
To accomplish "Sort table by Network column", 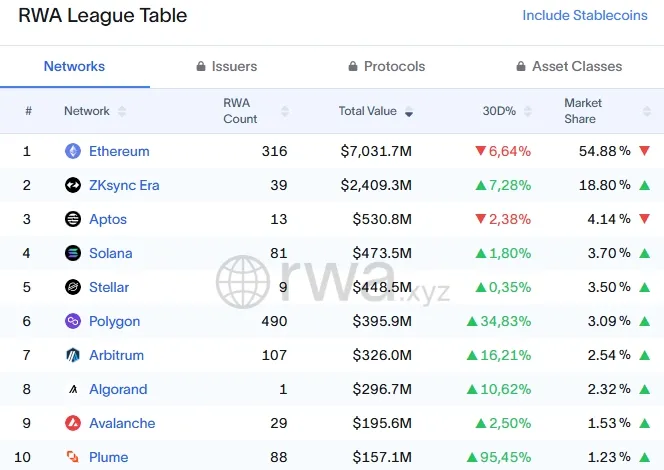I will click(x=87, y=111).
